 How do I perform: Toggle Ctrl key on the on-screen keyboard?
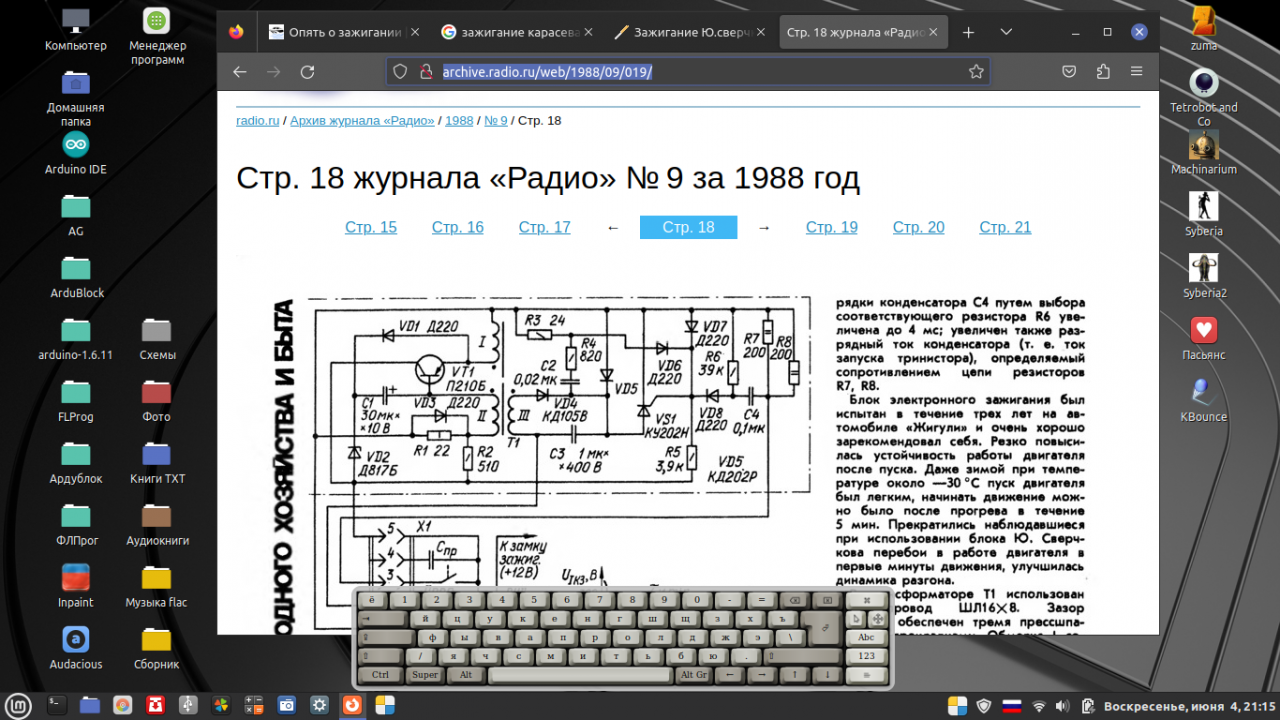coord(380,675)
